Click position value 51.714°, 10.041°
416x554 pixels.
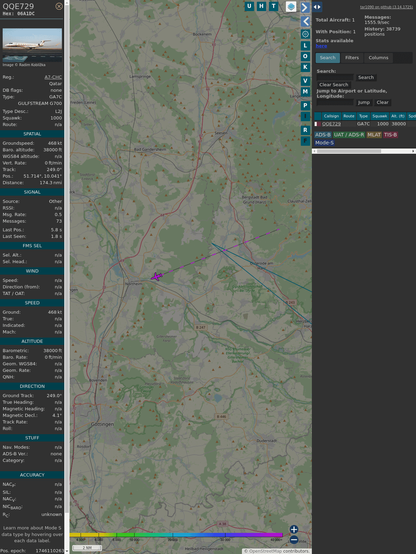click(42, 176)
